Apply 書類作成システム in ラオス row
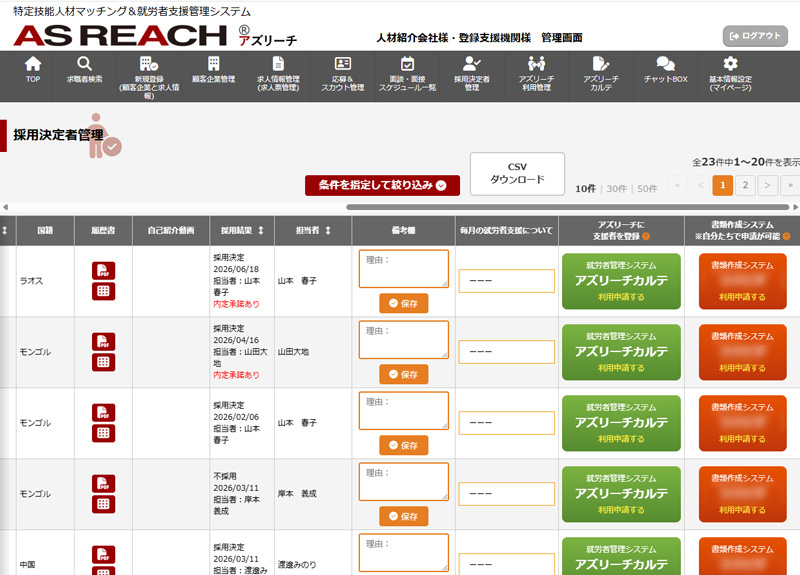Screen dimensions: 800x575 click(742, 281)
